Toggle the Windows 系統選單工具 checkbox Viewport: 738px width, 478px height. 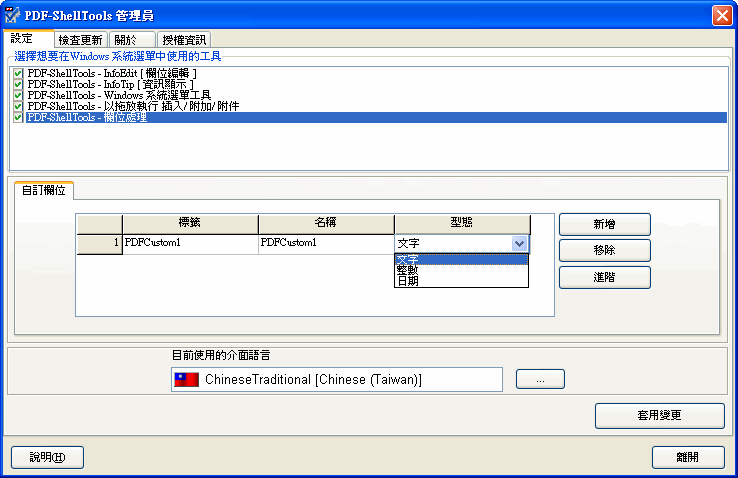pos(18,95)
